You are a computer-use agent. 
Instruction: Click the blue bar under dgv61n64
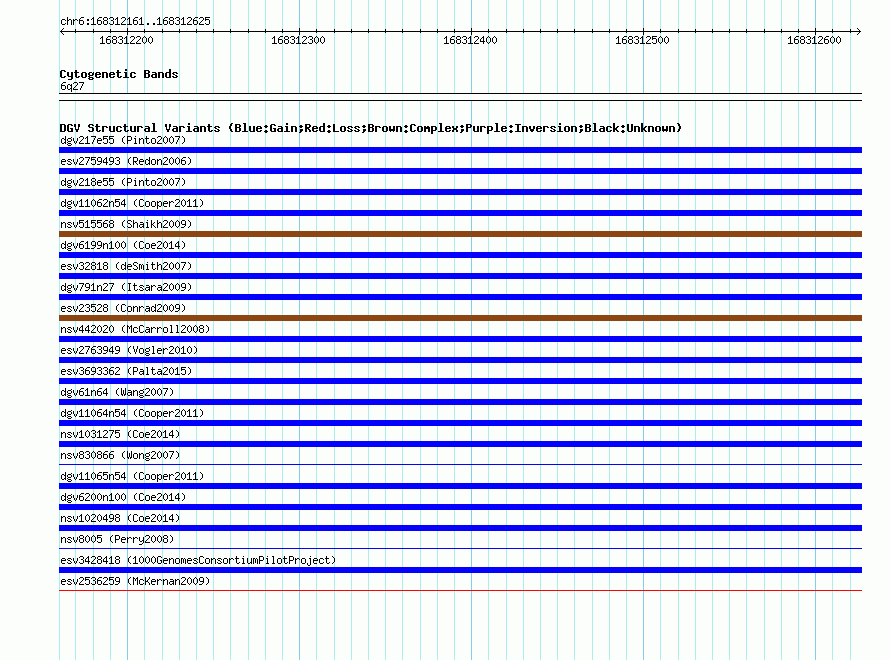point(460,402)
